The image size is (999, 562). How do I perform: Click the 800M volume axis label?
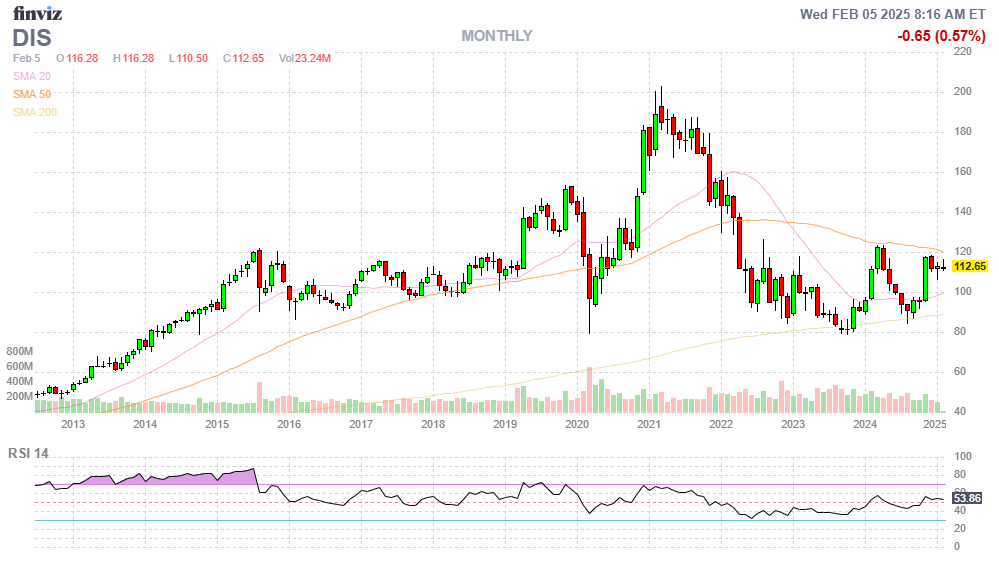[21, 352]
